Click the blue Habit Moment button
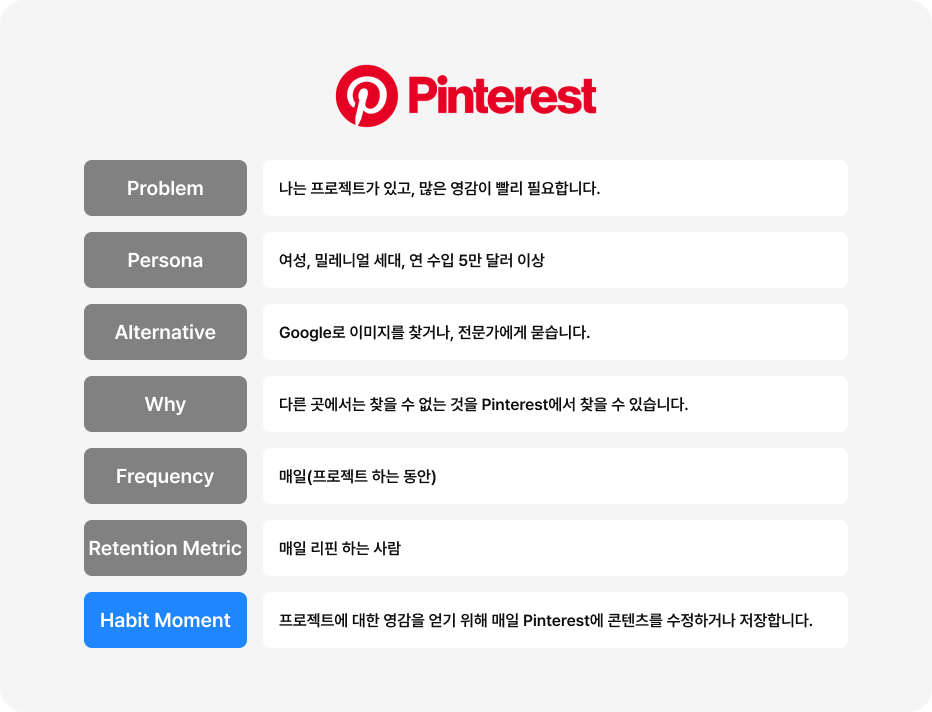The width and height of the screenshot is (932, 712). [x=165, y=619]
